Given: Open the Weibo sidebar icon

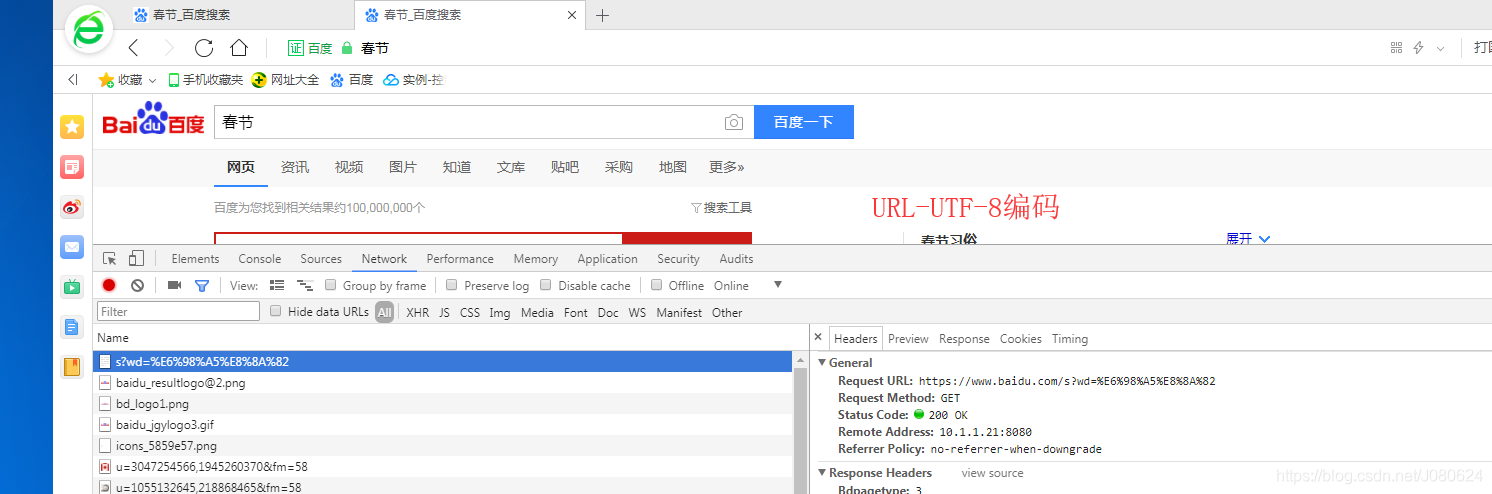Looking at the screenshot, I should pyautogui.click(x=72, y=207).
